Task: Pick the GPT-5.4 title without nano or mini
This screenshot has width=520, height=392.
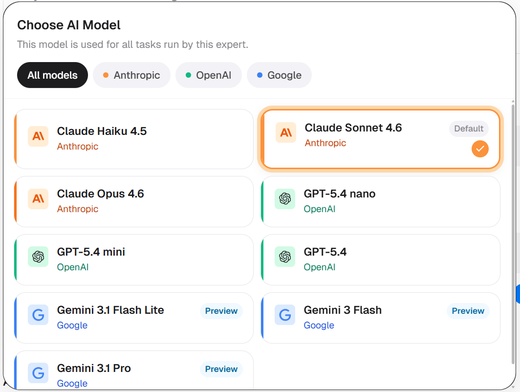Action: click(x=325, y=252)
